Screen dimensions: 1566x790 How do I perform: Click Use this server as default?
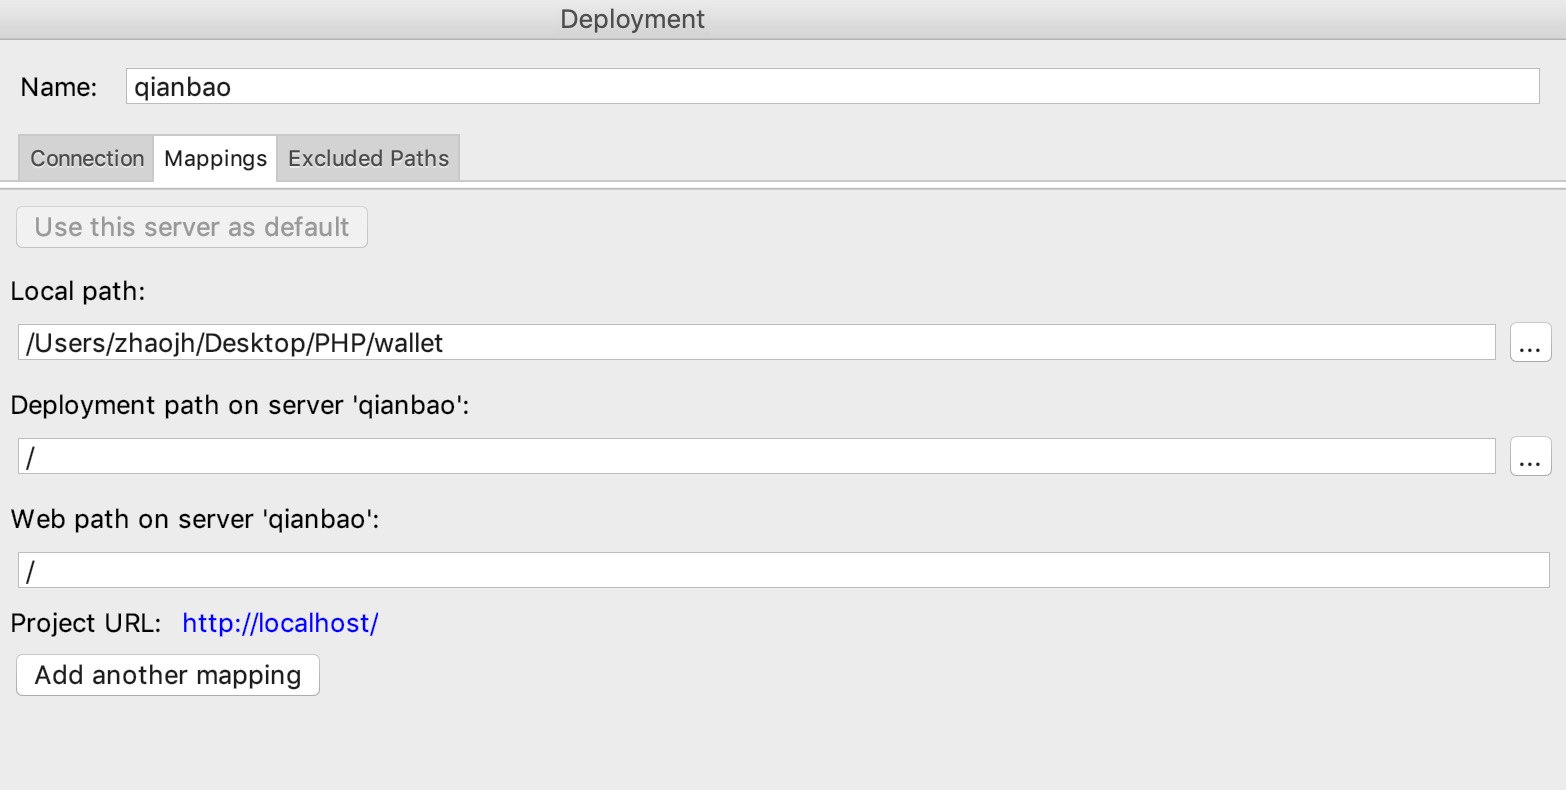point(192,227)
